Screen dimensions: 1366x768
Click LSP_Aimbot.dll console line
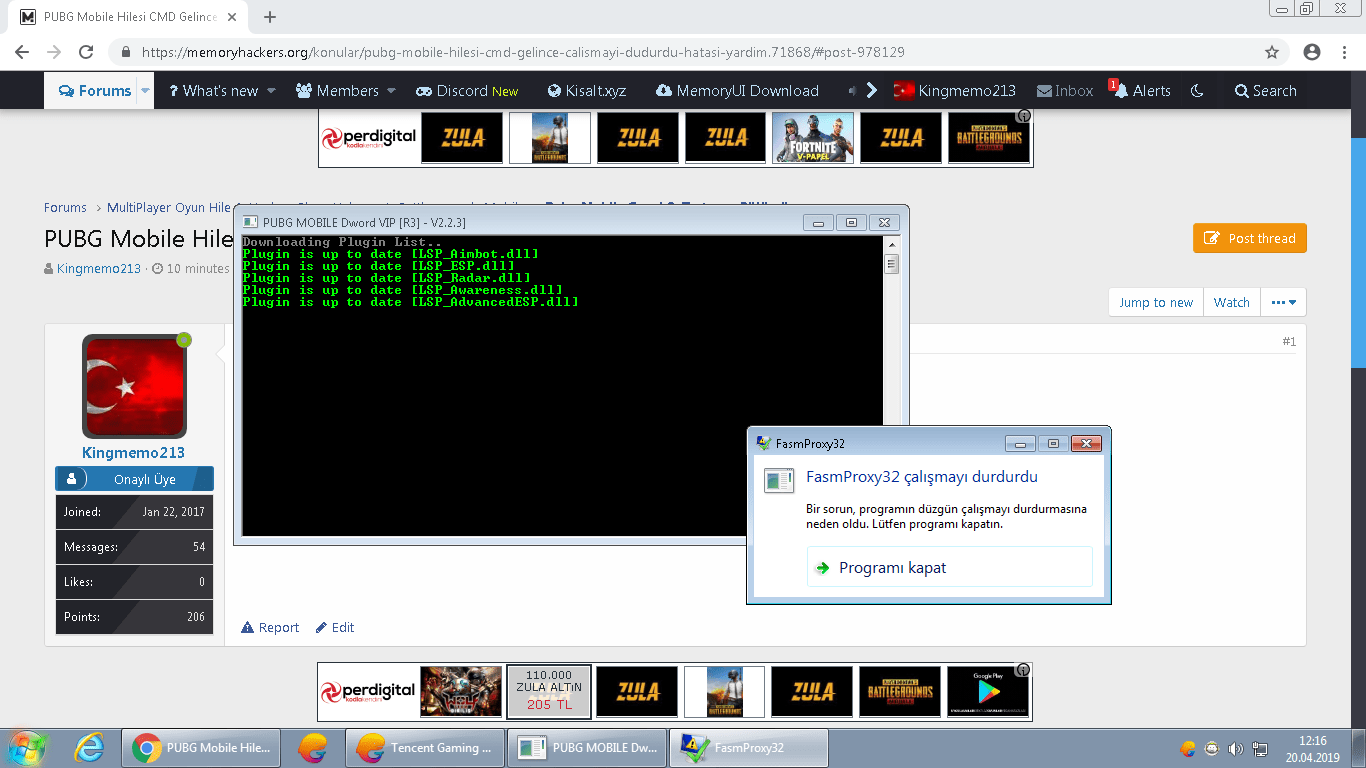[x=390, y=254]
